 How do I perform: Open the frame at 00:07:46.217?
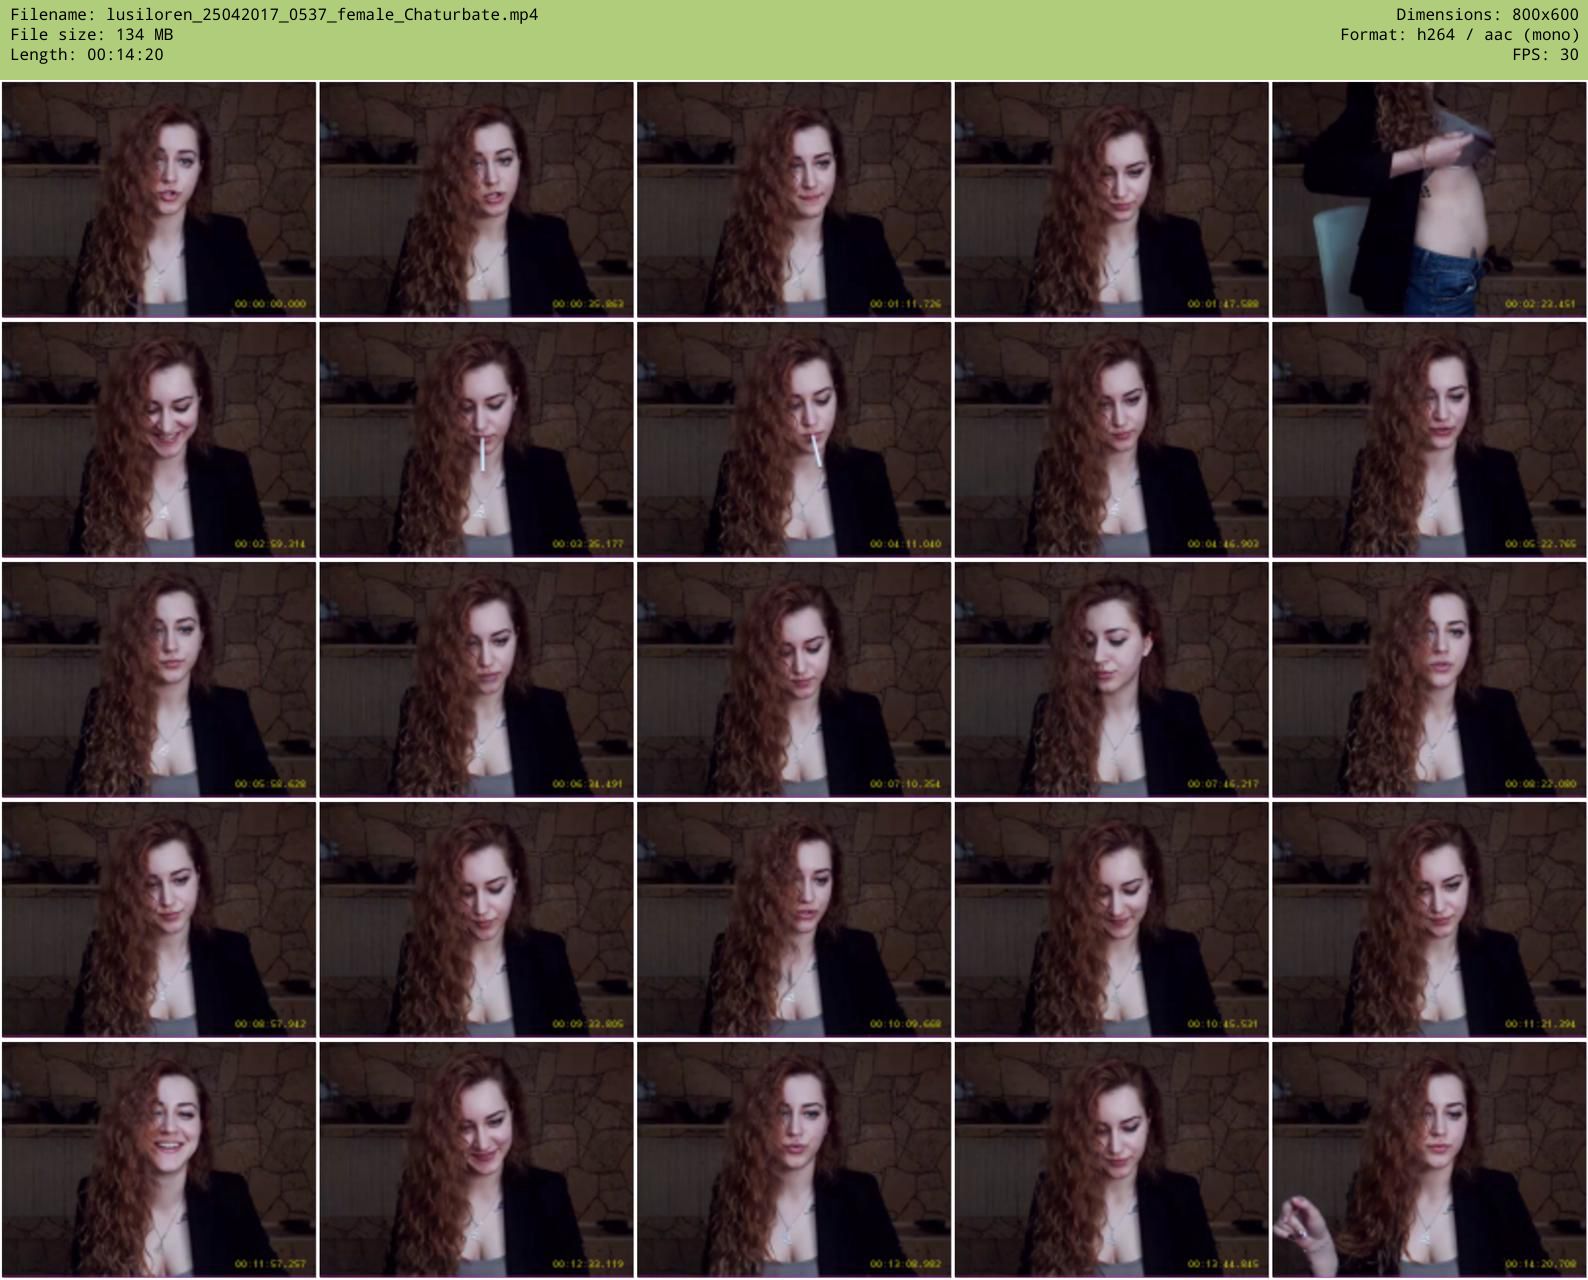pyautogui.click(x=1111, y=680)
